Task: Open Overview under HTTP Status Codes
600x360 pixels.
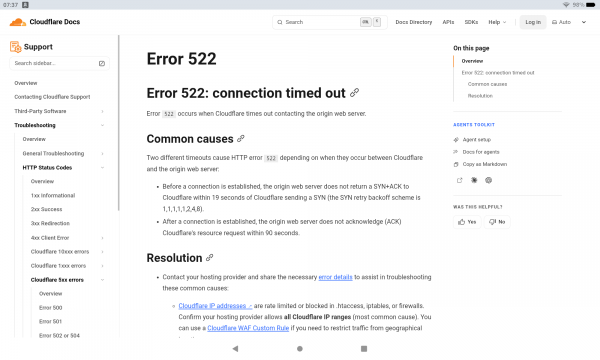Action: pyautogui.click(x=42, y=181)
